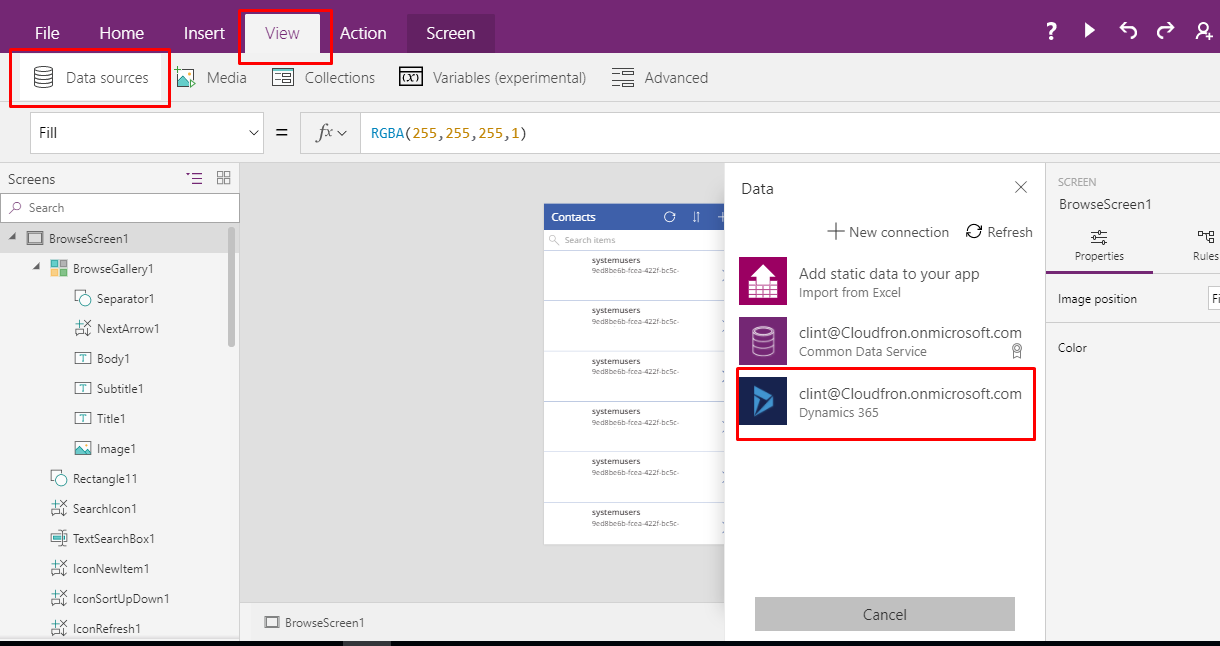The image size is (1220, 646).
Task: Click New connection
Action: click(x=888, y=232)
